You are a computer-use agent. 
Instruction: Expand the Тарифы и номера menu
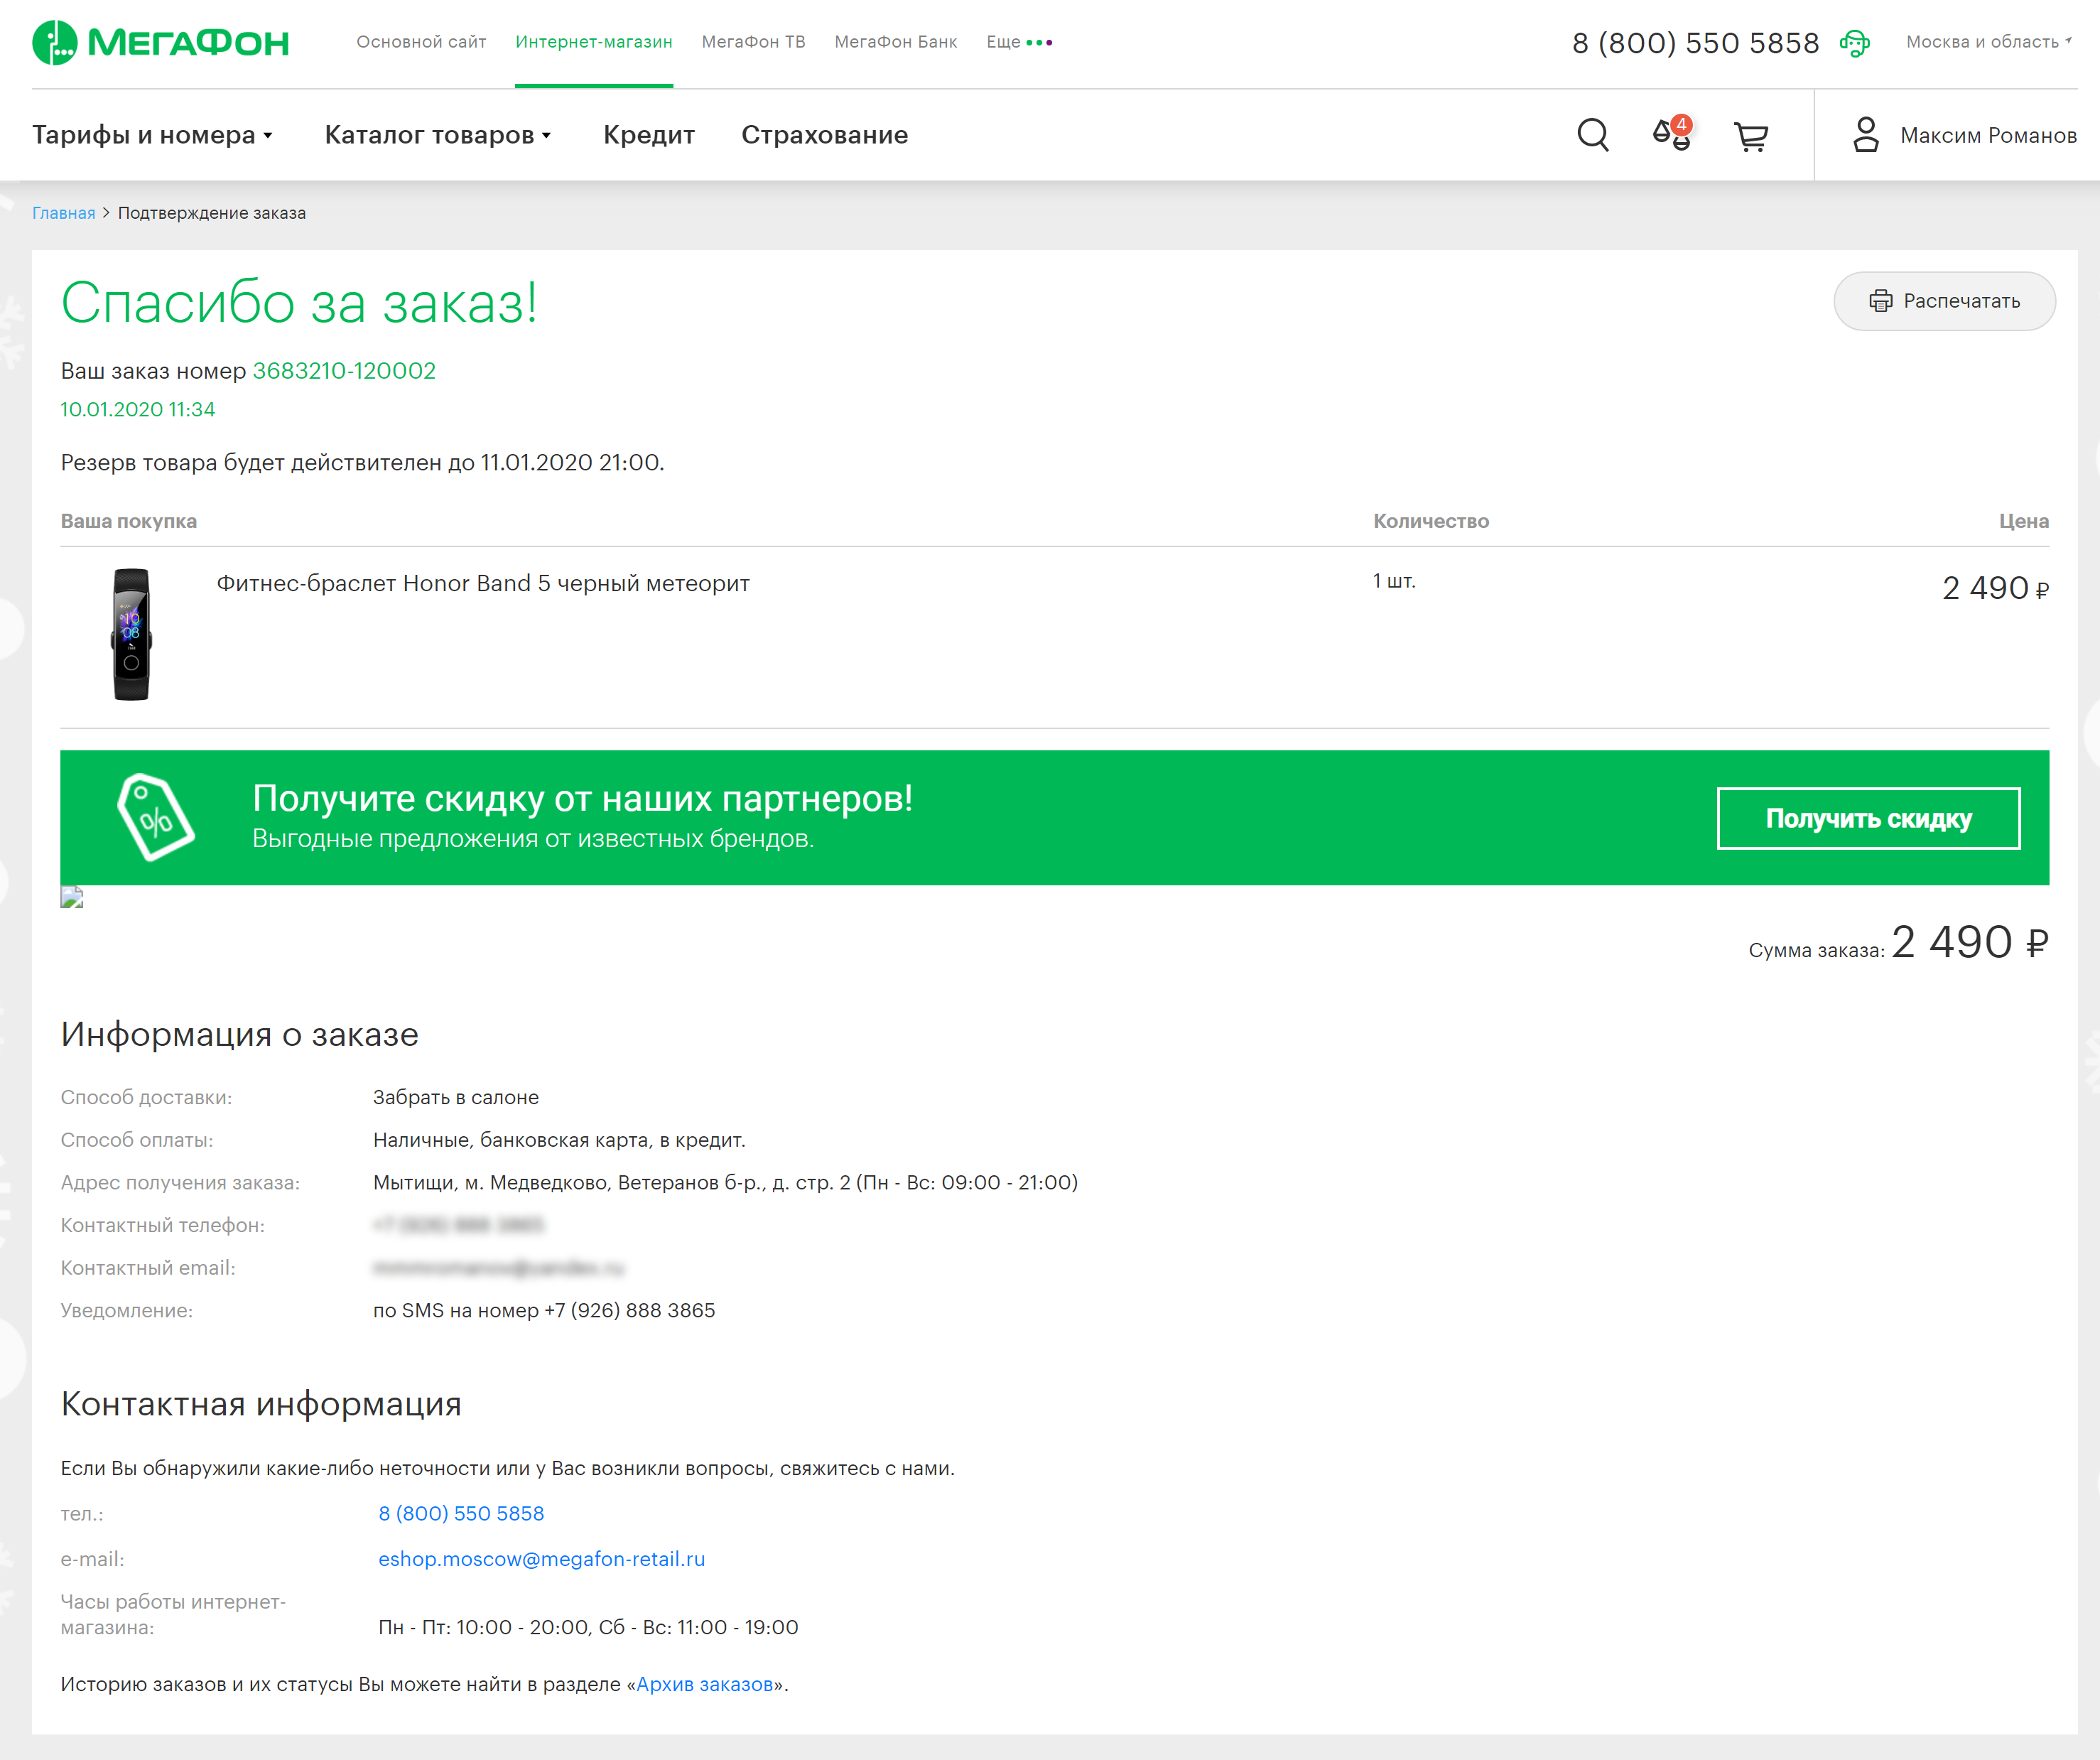tap(152, 135)
